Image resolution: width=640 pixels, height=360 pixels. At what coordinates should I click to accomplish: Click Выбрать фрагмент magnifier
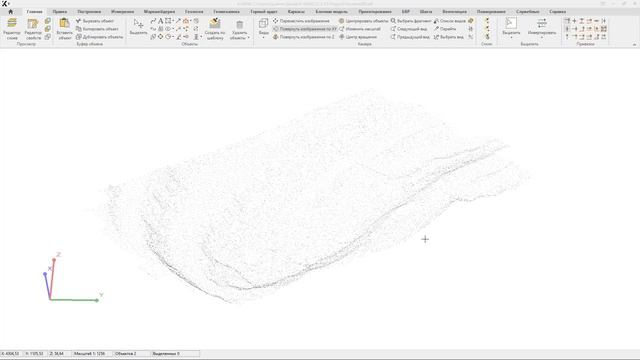[x=411, y=21]
